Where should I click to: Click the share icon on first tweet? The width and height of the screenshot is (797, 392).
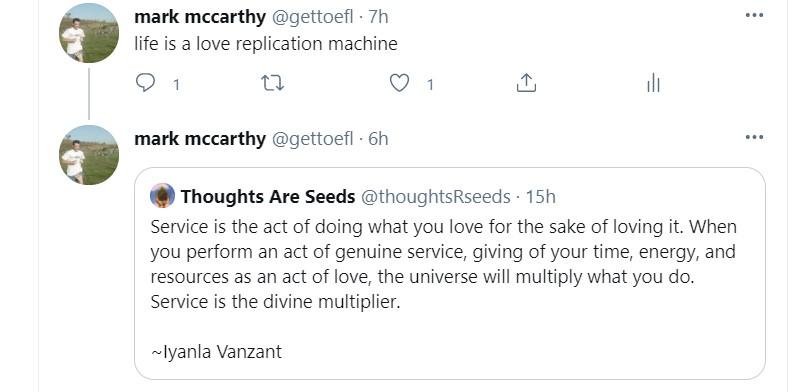(x=526, y=82)
